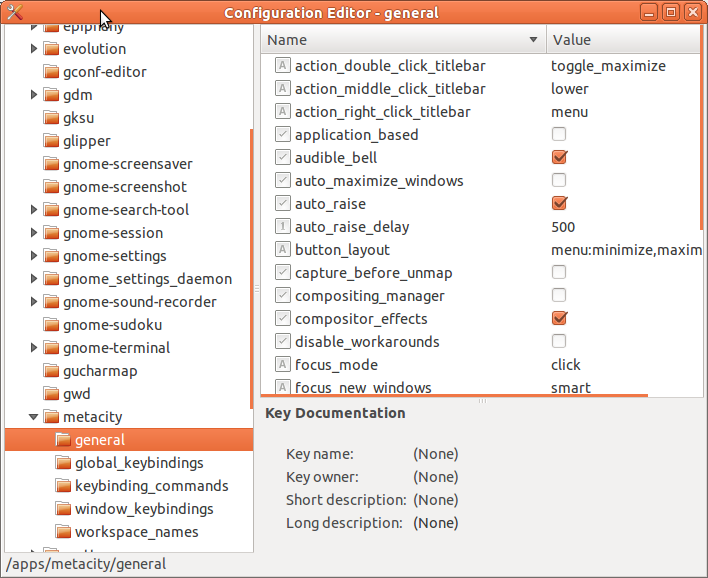The height and width of the screenshot is (578, 708).
Task: Select the focus_new_windows key row
Action: click(x=480, y=387)
